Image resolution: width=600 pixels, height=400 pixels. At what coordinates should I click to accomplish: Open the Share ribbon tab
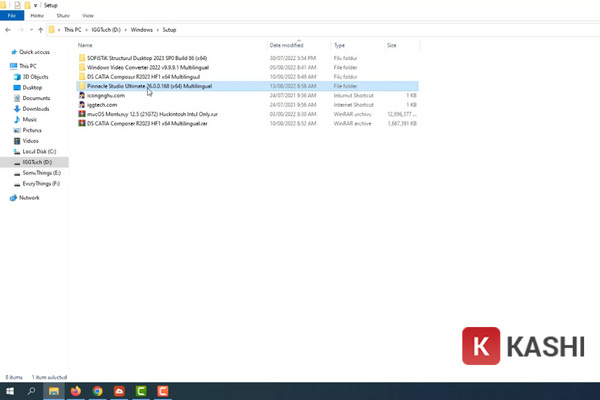(63, 16)
